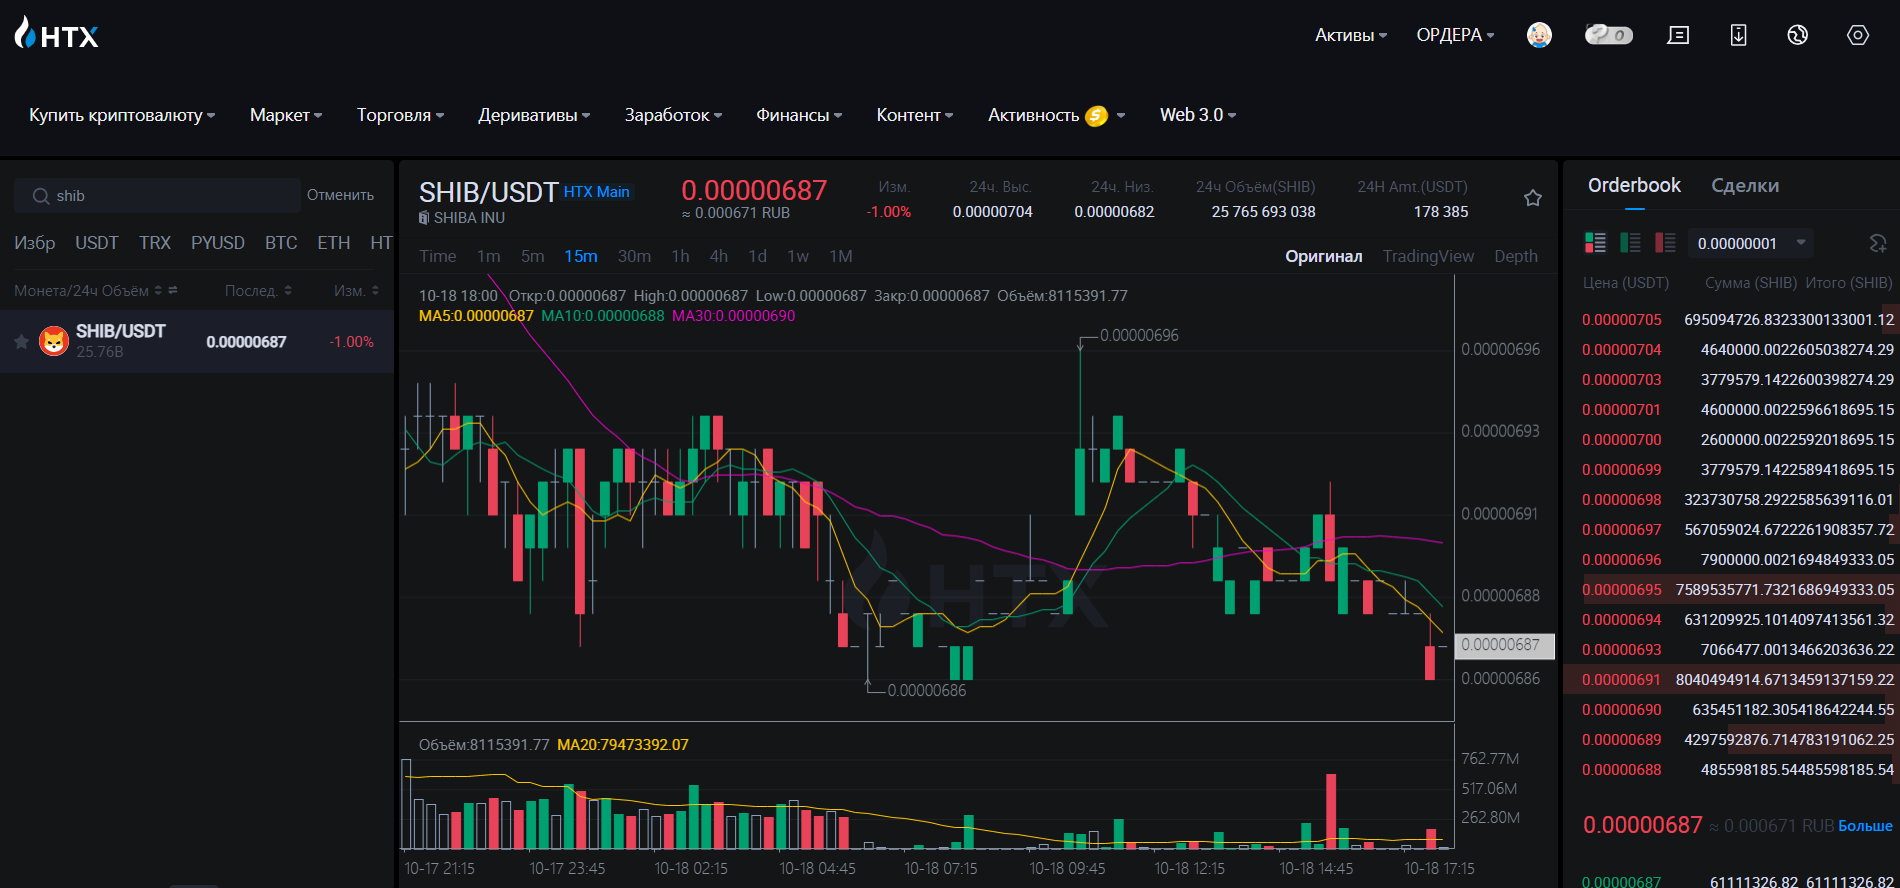Viewport: 1900px width, 888px height.
Task: Select the PYUSD market tab
Action: (218, 243)
